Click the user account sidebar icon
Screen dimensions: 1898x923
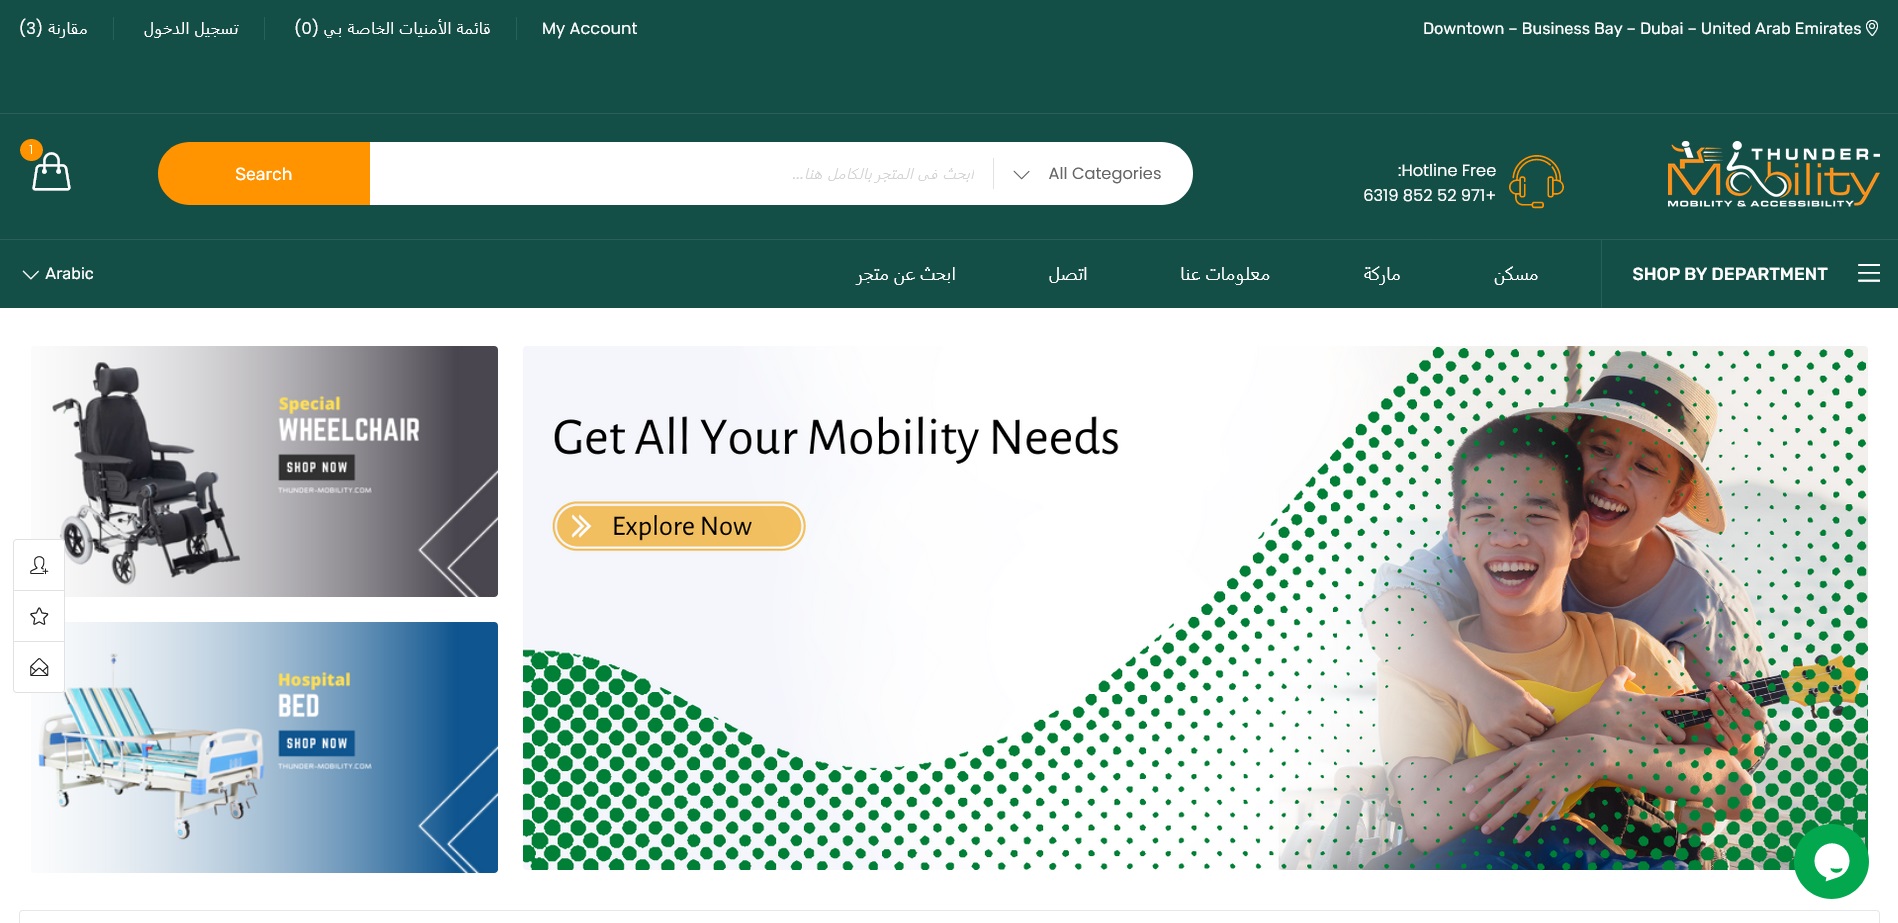point(39,565)
